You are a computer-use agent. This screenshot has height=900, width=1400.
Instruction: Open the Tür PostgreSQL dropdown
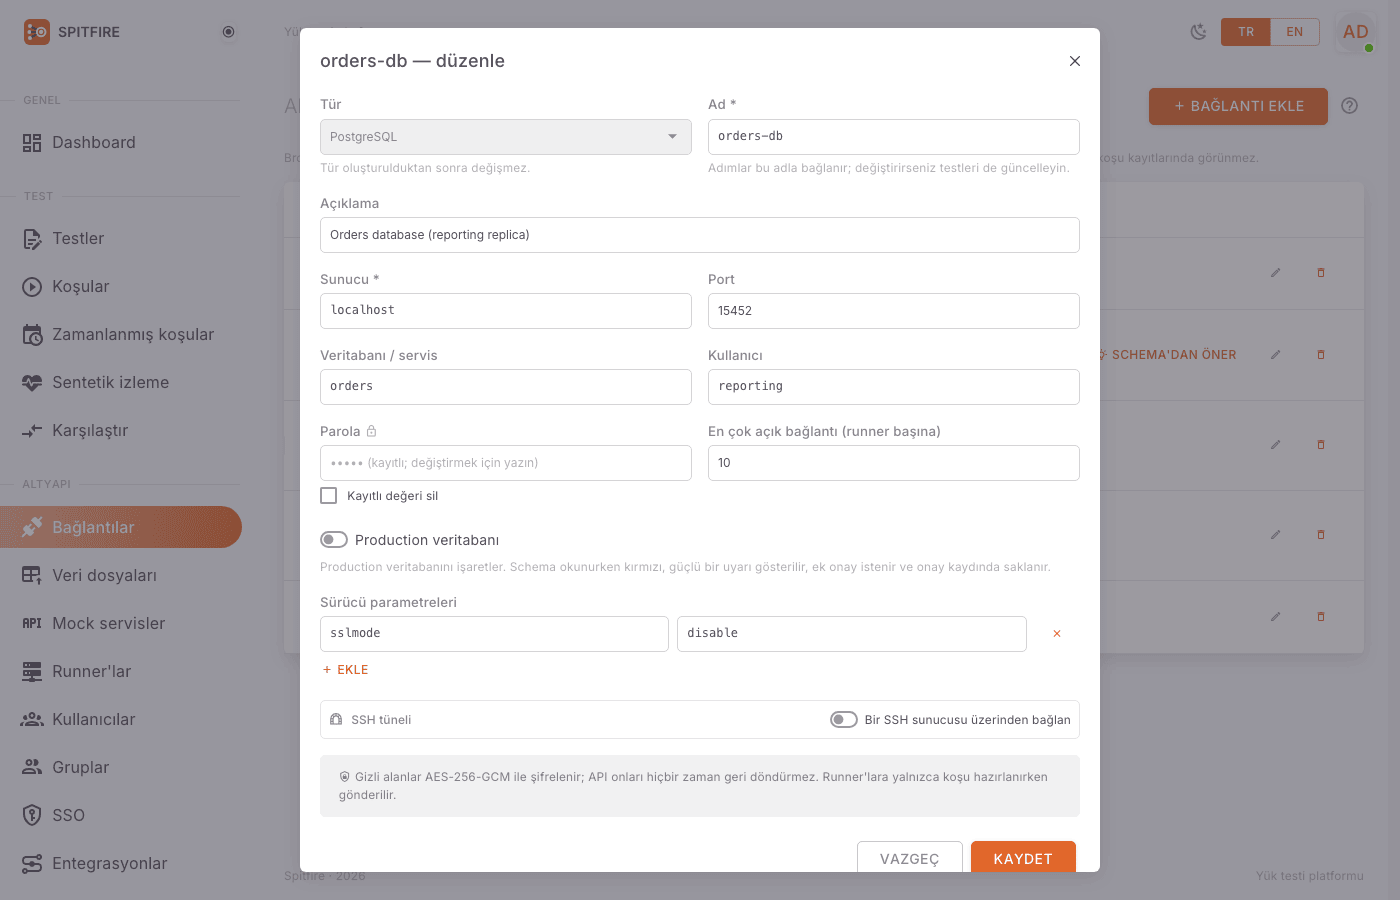[505, 137]
